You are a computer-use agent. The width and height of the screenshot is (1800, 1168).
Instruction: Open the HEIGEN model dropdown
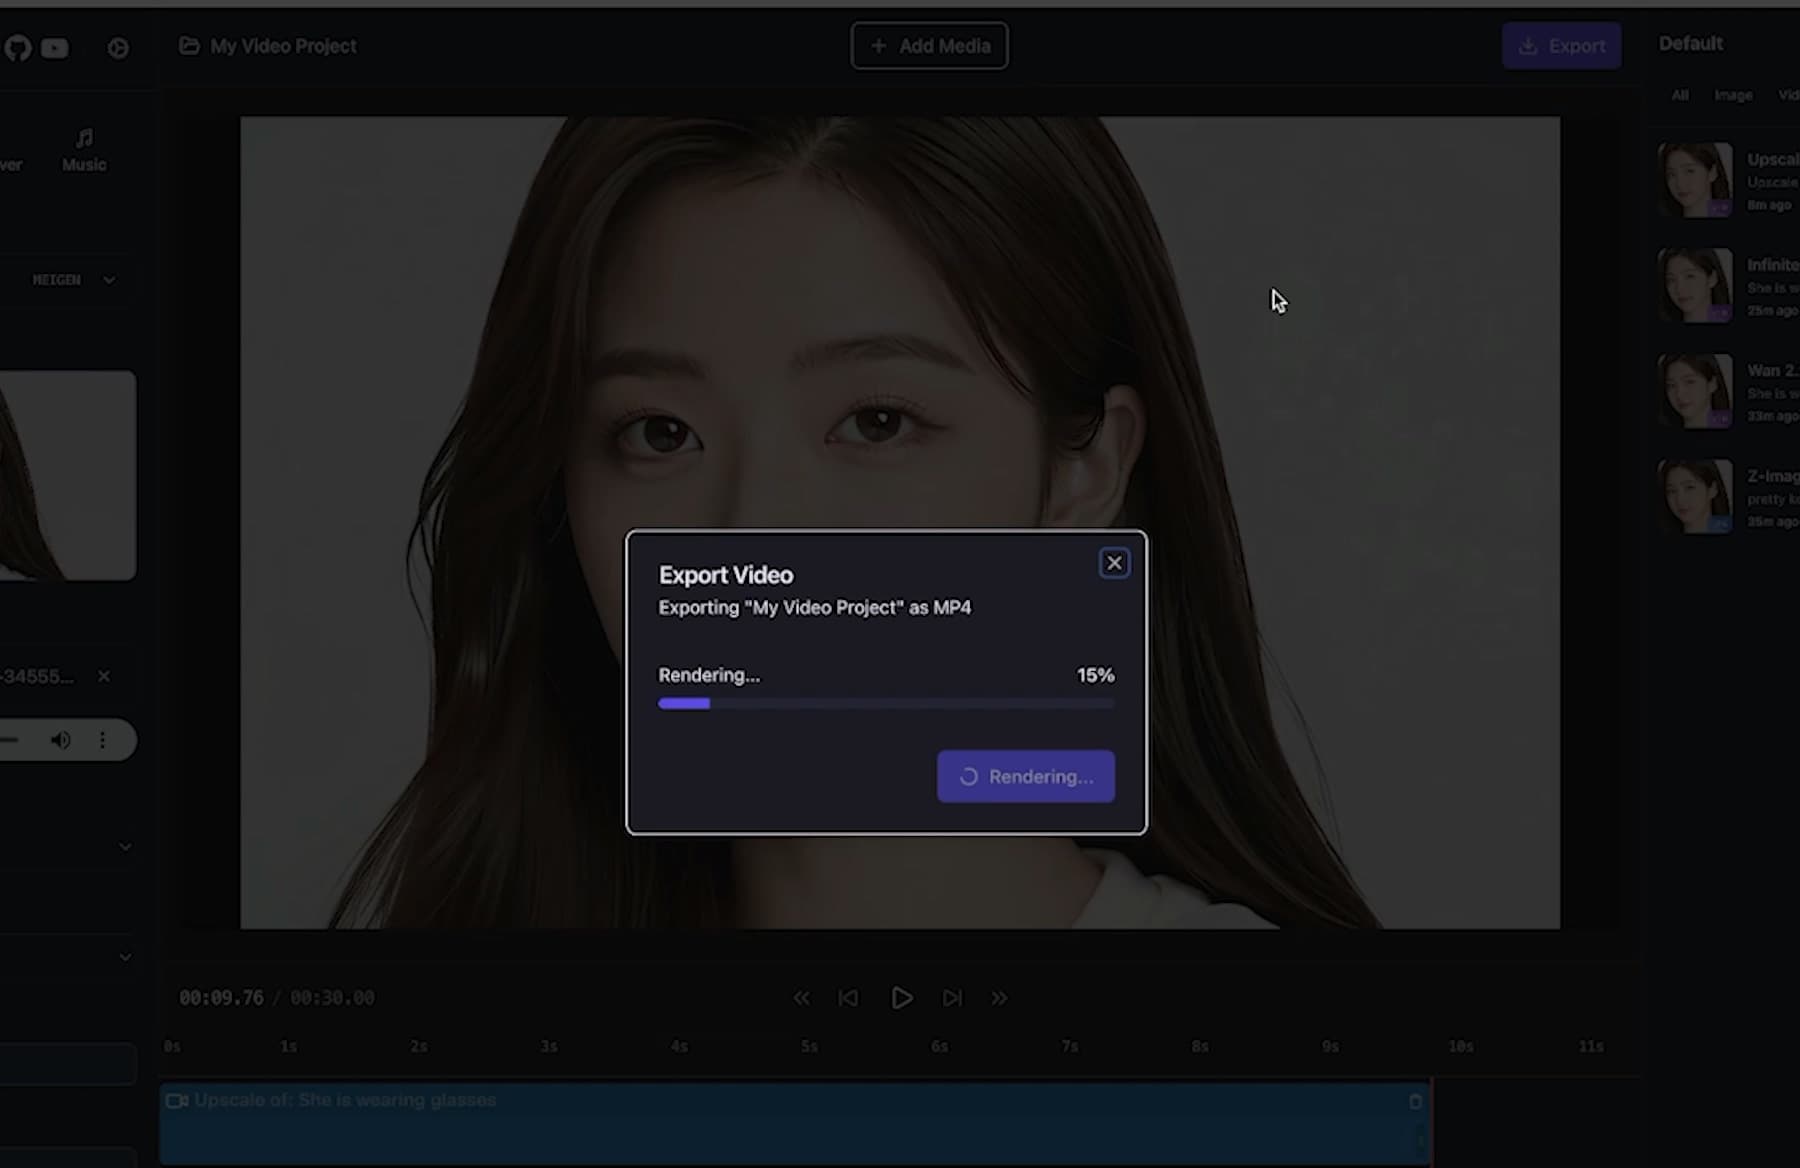click(x=70, y=280)
